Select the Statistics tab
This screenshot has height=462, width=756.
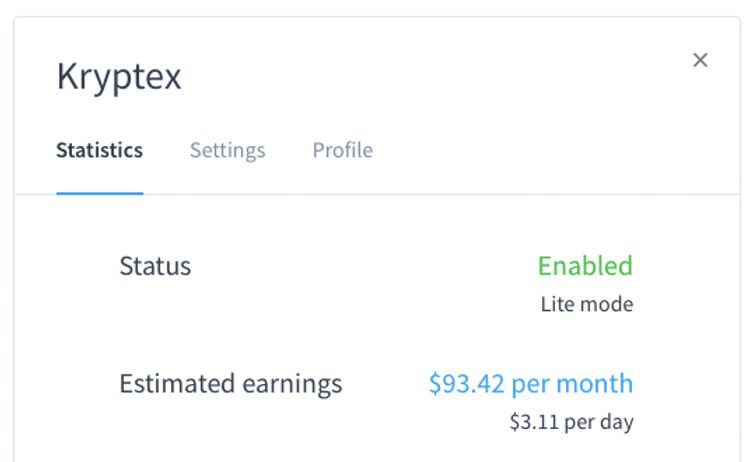tap(99, 150)
